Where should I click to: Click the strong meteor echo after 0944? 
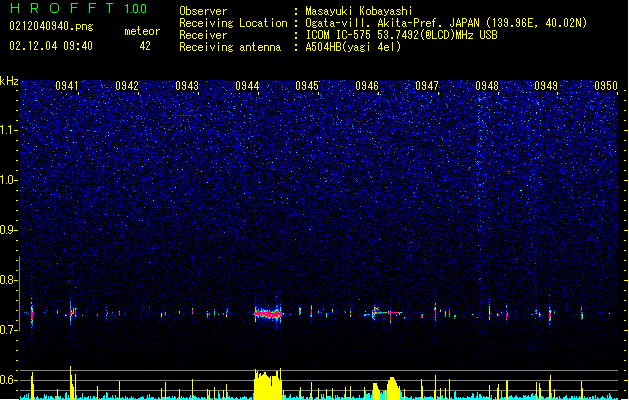268,313
